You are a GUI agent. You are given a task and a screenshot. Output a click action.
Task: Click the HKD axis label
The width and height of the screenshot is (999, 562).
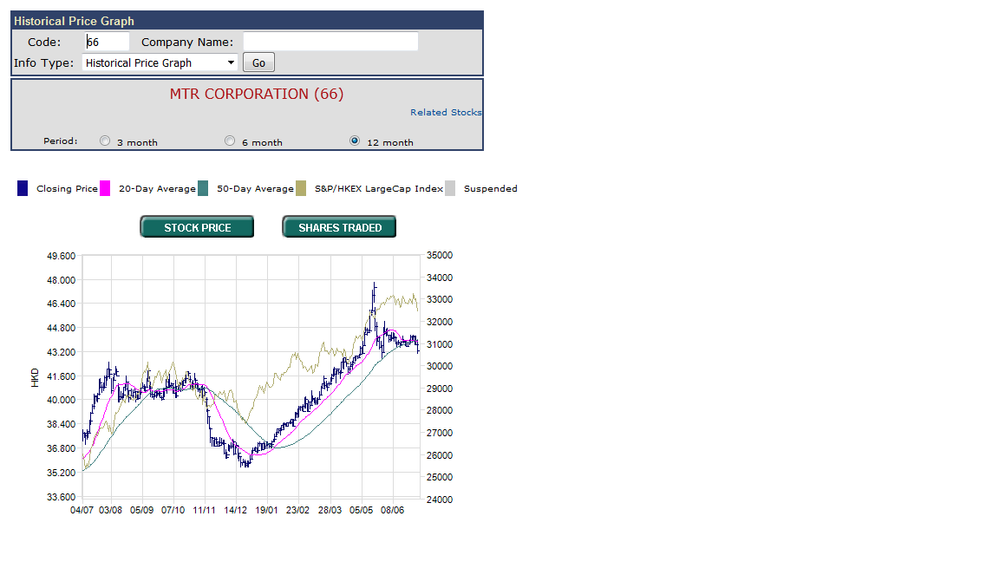[x=35, y=377]
